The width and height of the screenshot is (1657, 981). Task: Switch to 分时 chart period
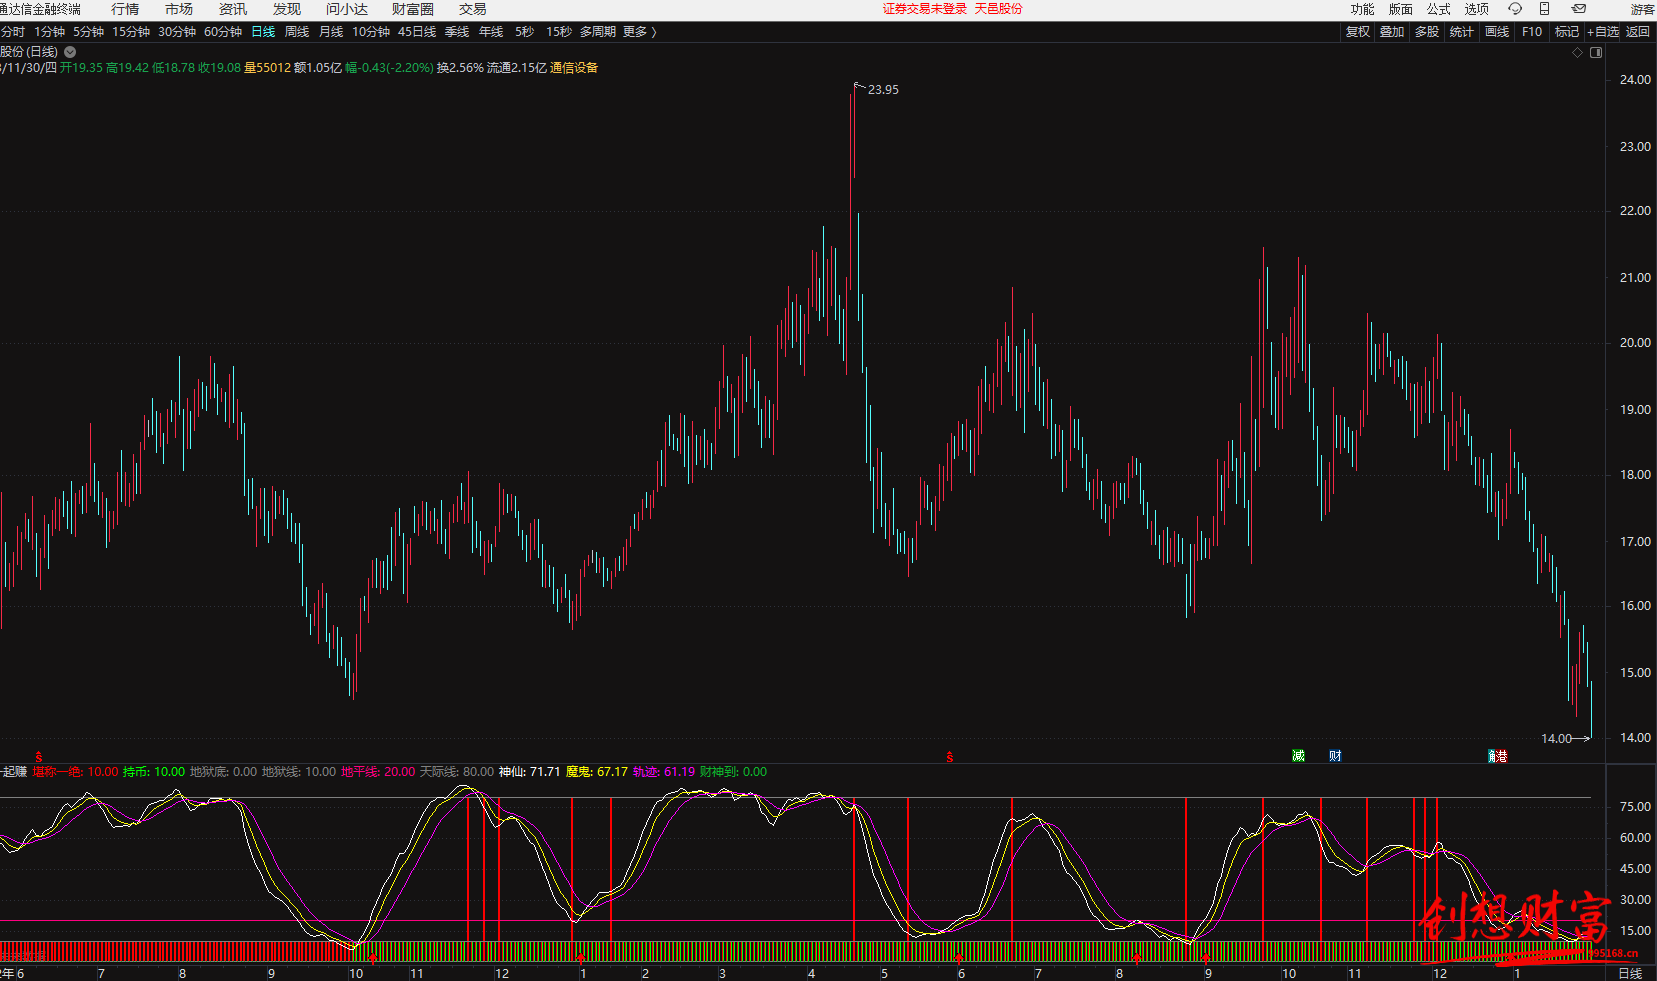coord(13,32)
